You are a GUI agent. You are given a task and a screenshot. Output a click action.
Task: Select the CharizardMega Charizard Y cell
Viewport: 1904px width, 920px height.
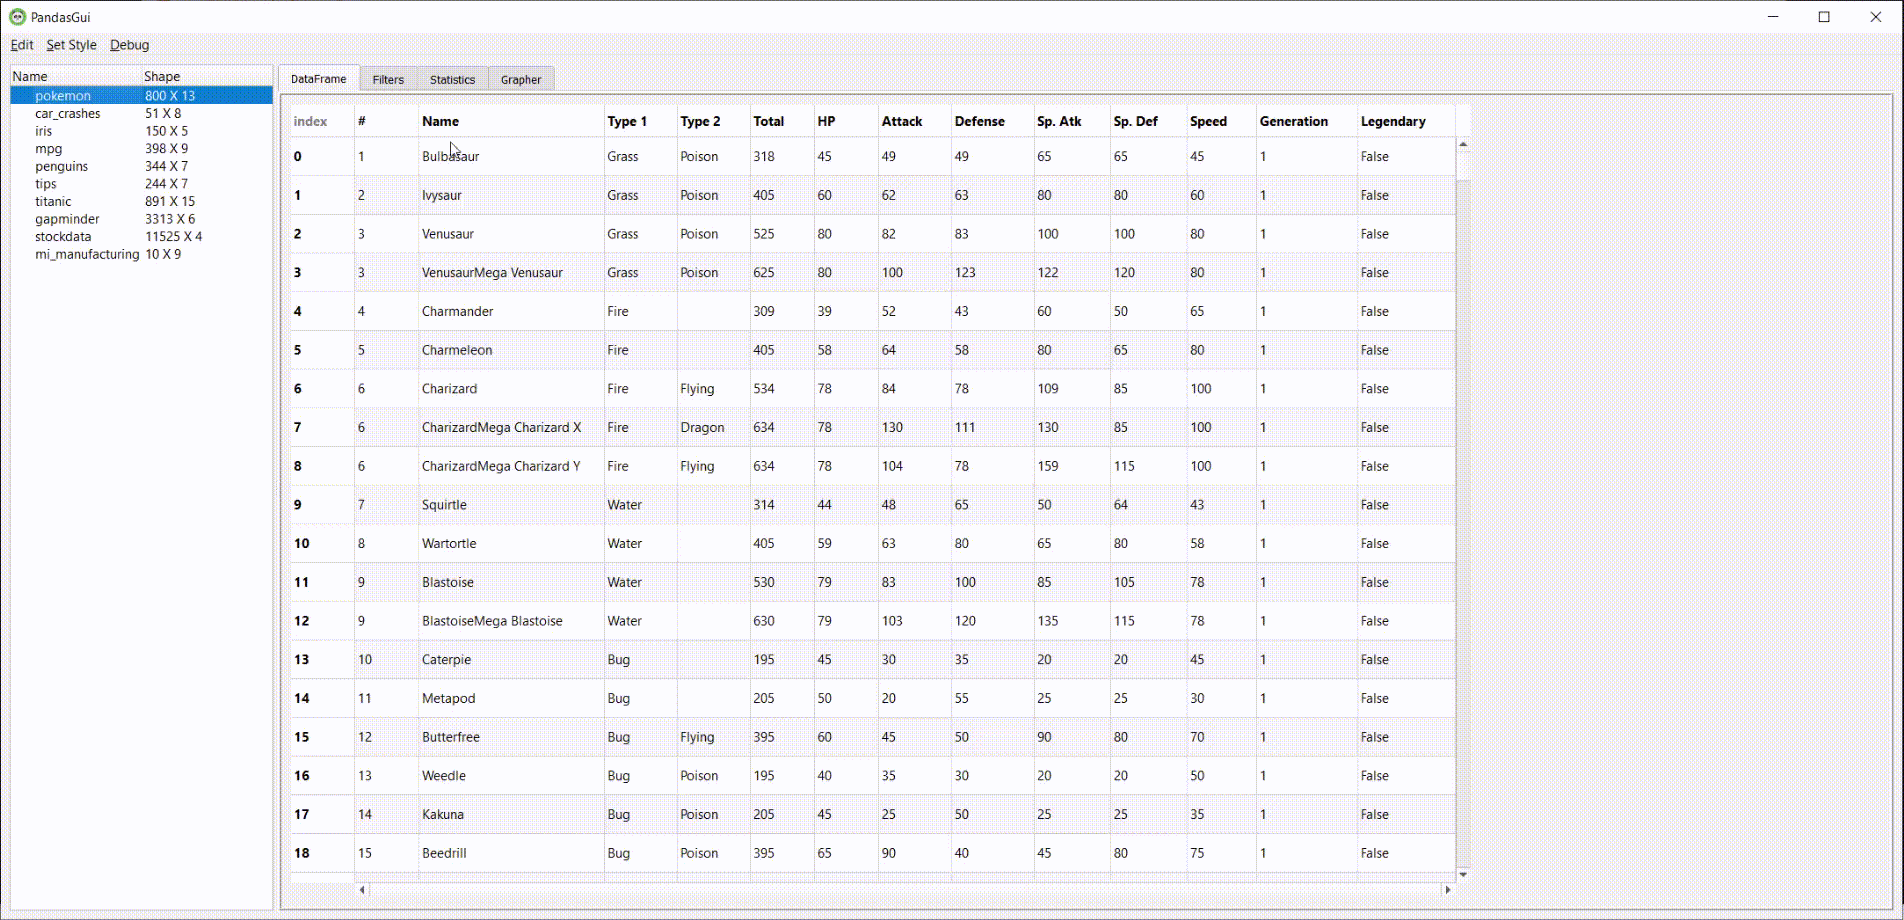click(511, 466)
